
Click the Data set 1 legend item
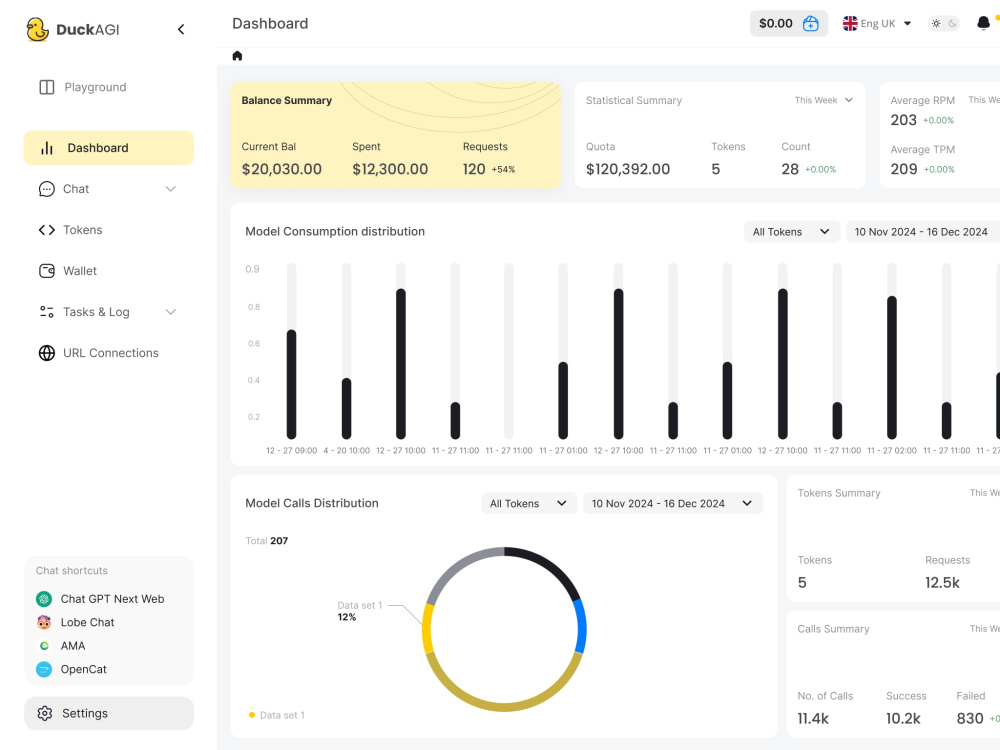point(277,715)
